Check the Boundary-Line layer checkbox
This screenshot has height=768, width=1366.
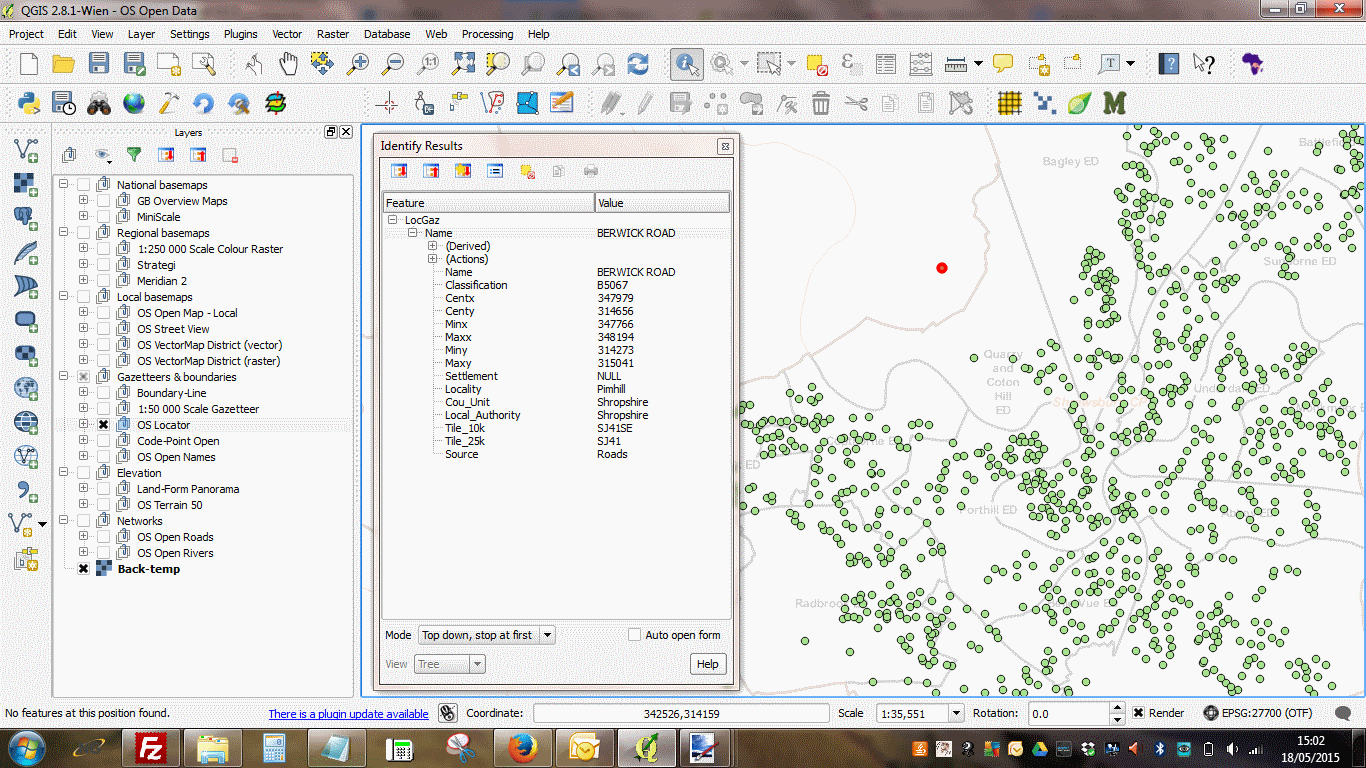tap(103, 393)
